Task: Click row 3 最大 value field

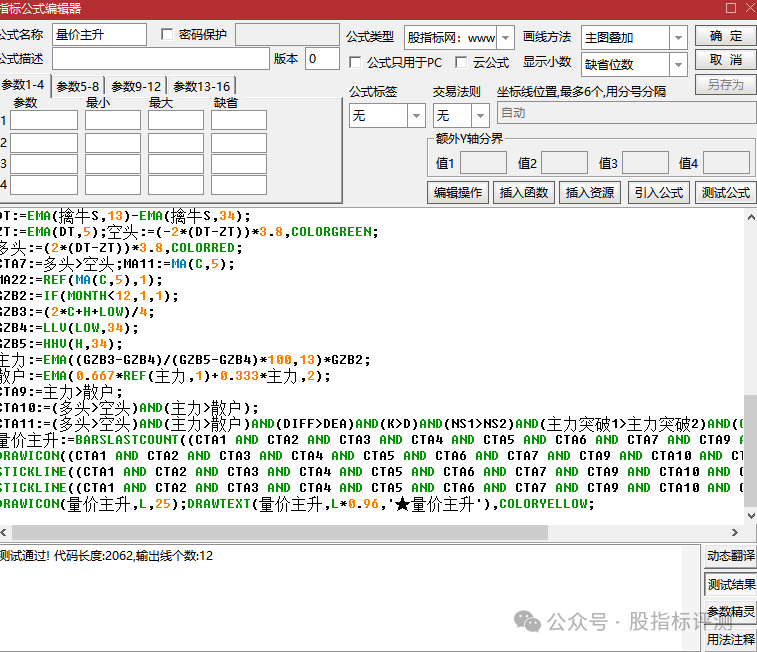Action: pos(176,164)
